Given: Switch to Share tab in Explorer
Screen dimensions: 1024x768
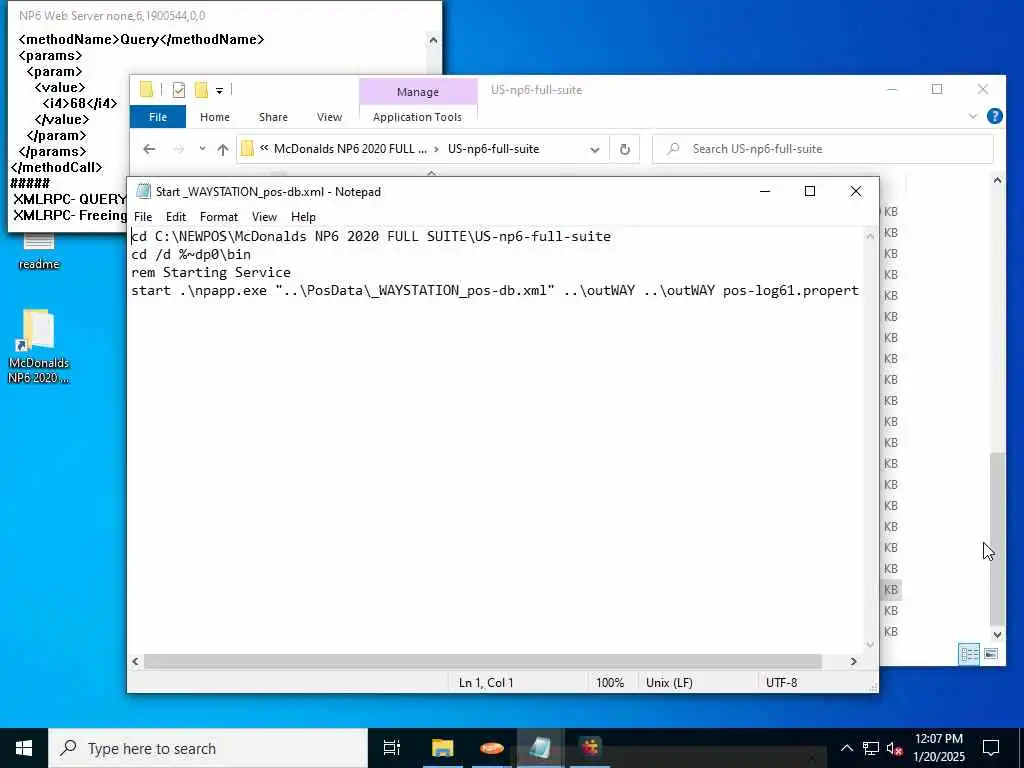Looking at the screenshot, I should 273,117.
